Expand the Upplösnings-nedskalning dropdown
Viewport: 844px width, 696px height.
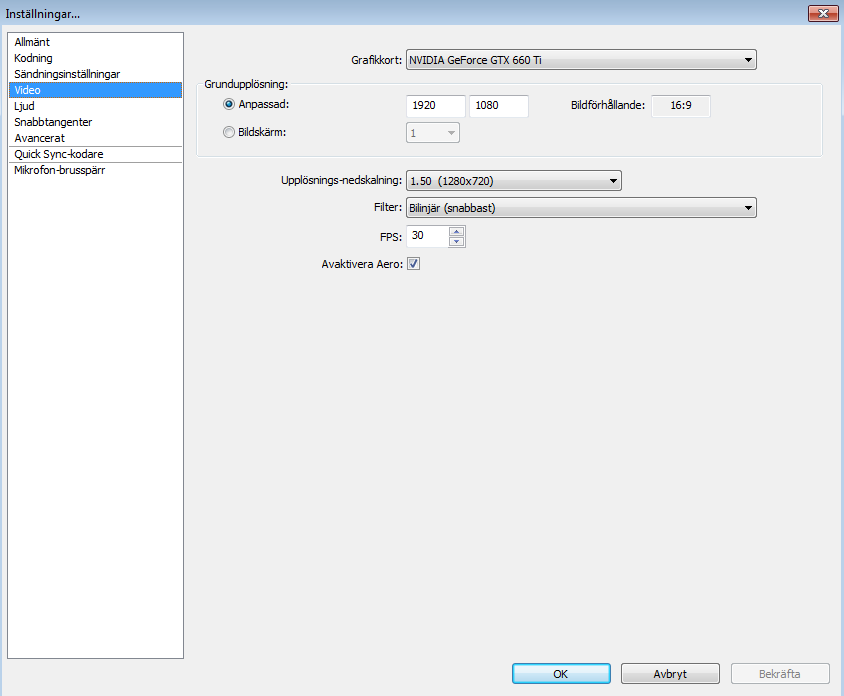pyautogui.click(x=513, y=181)
